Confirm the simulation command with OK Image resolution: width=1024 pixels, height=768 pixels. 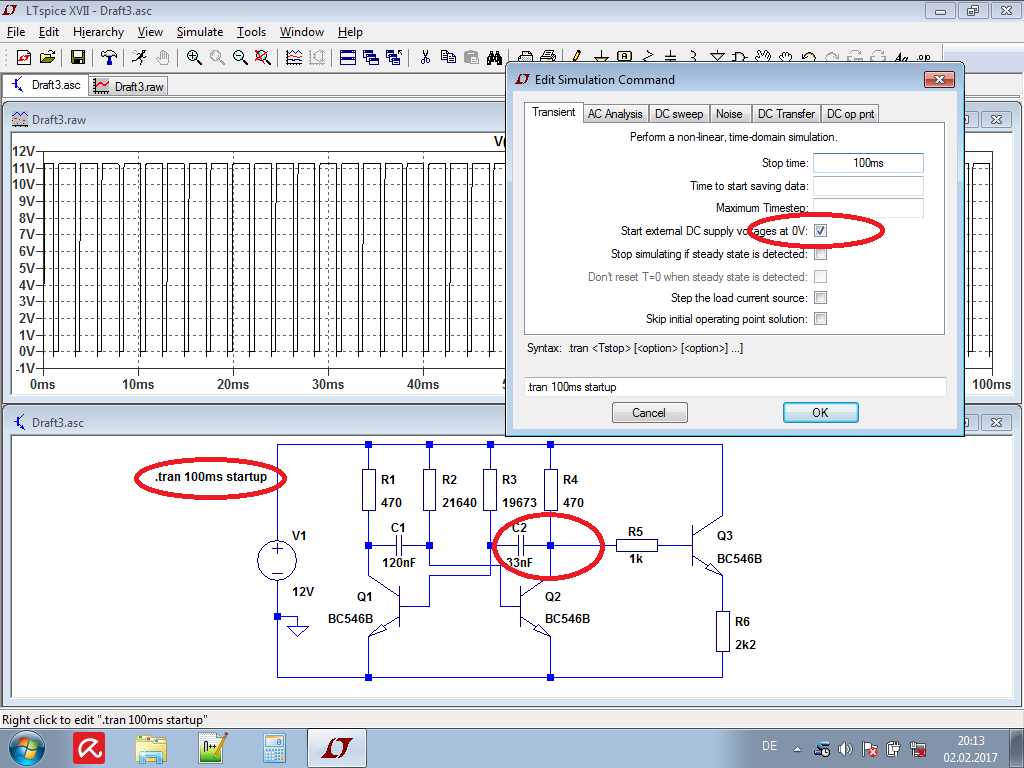tap(820, 413)
